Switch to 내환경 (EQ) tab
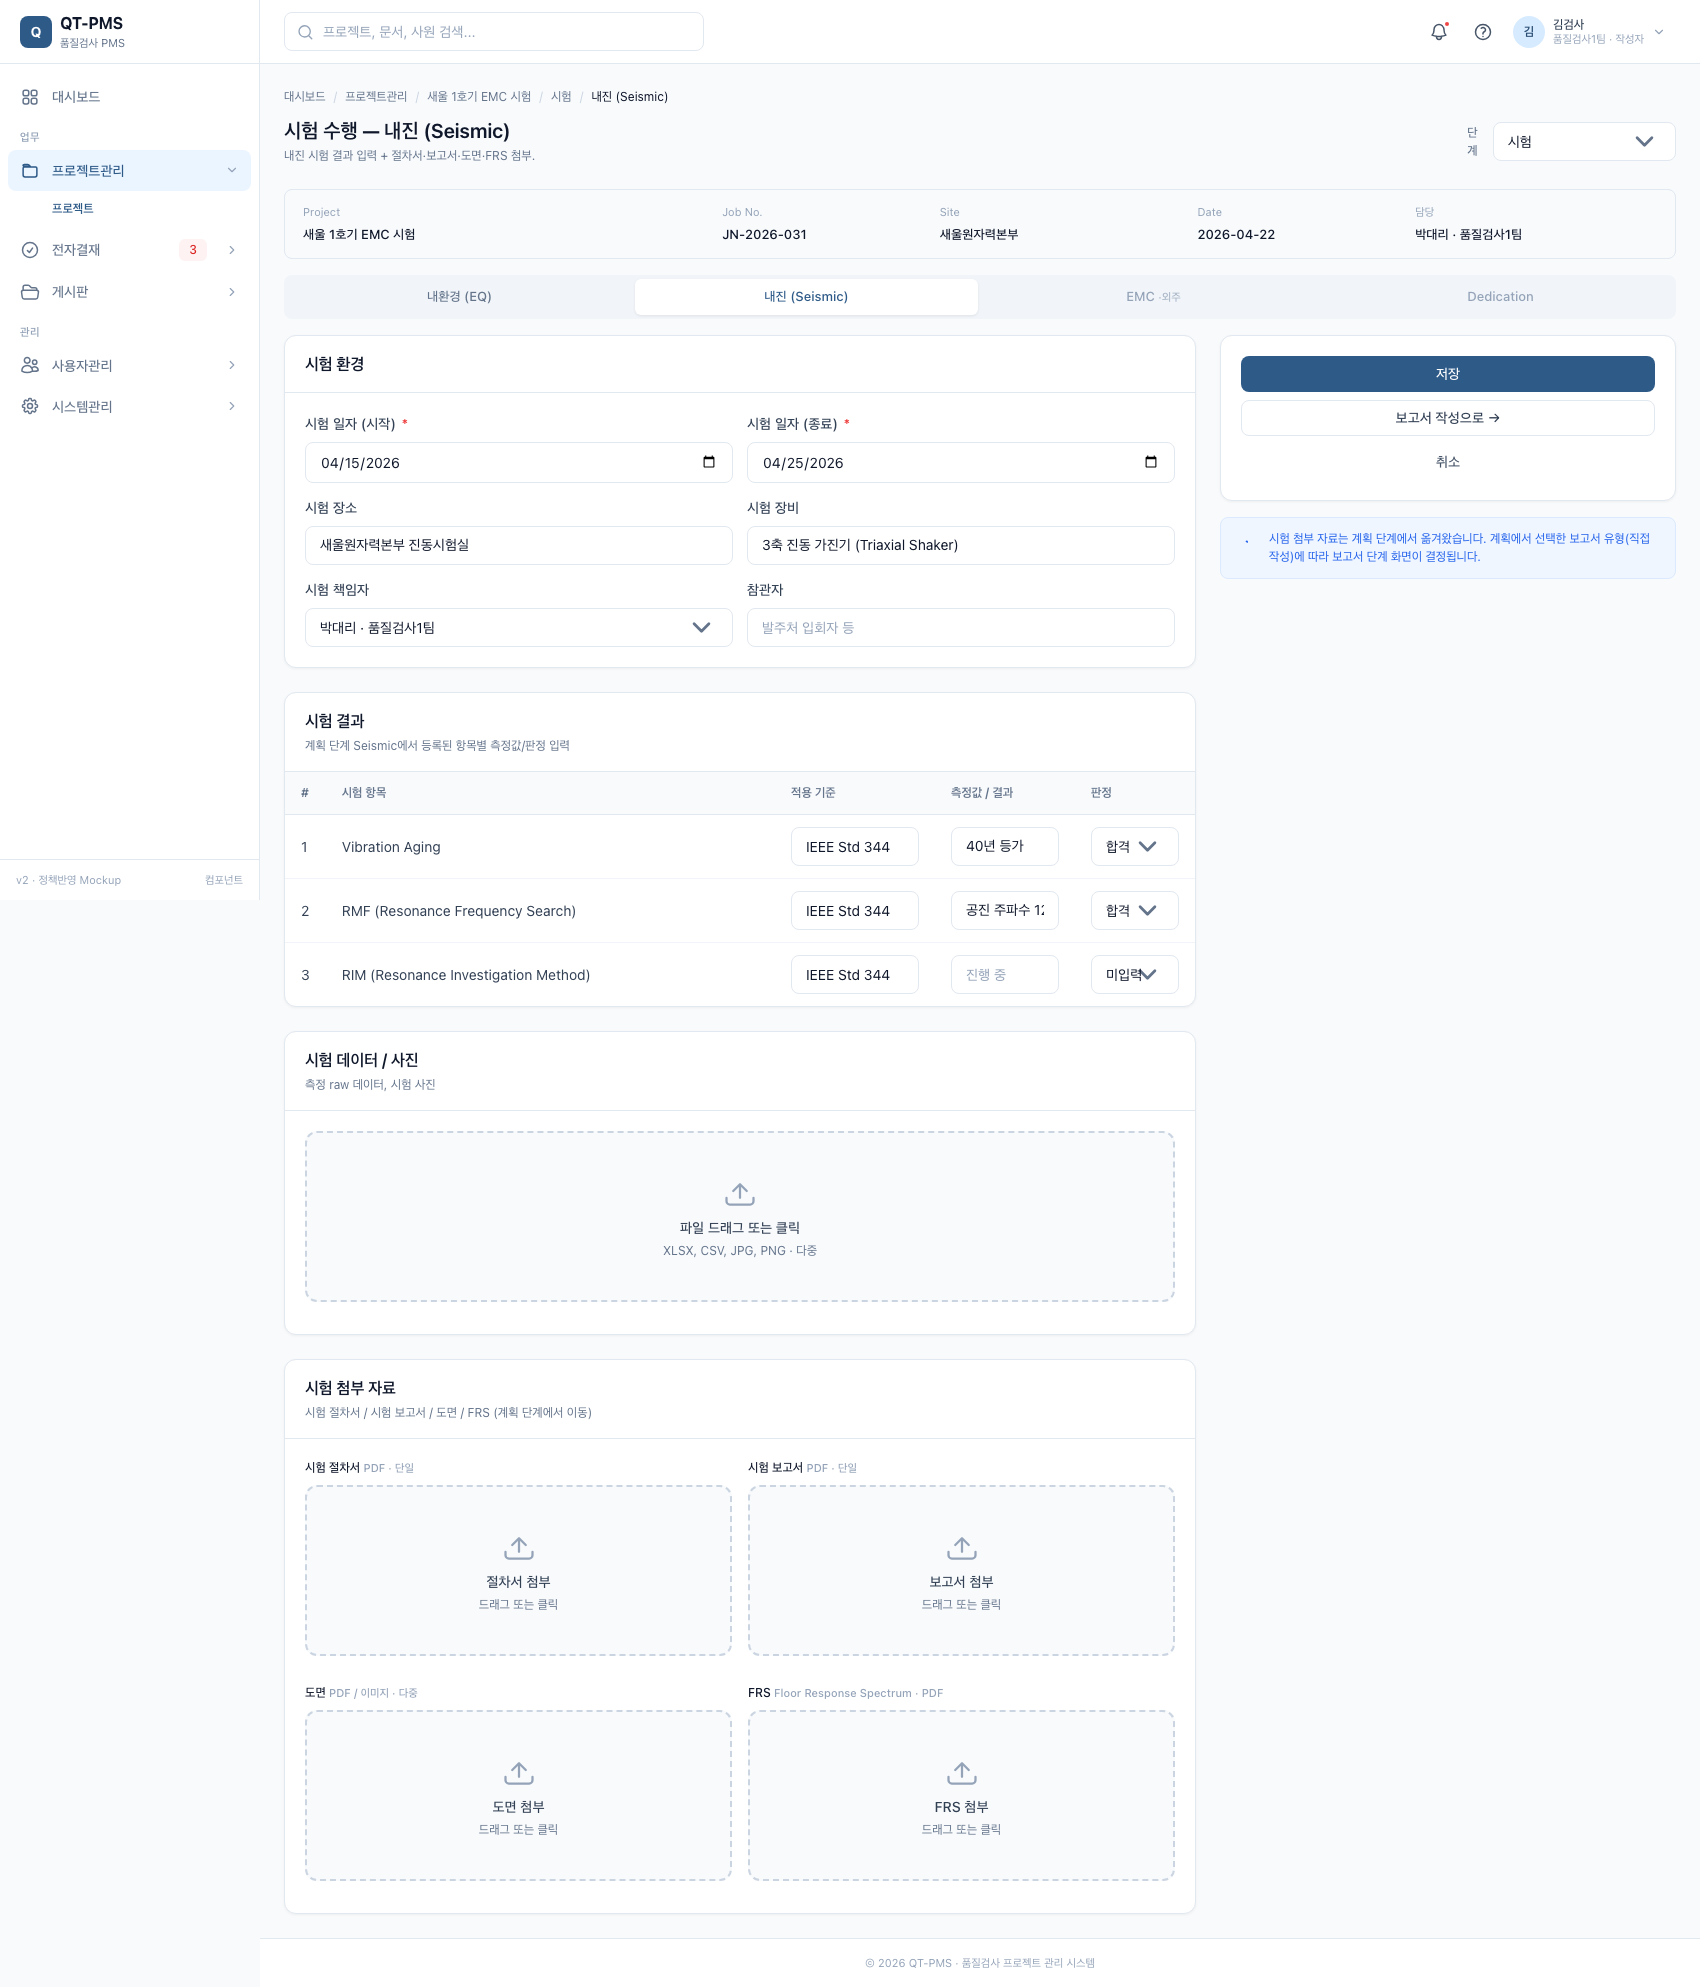This screenshot has height=1987, width=1700. click(x=459, y=297)
